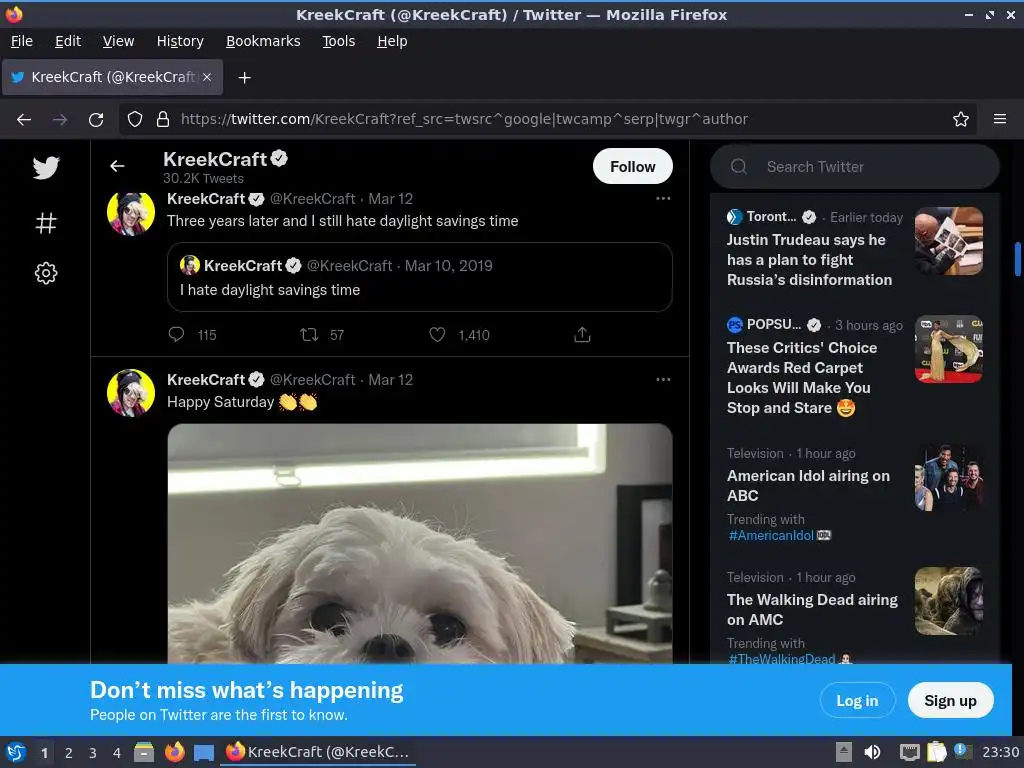Click the notification tray icon with badge
Screen dimensions: 1024x768
click(963, 751)
